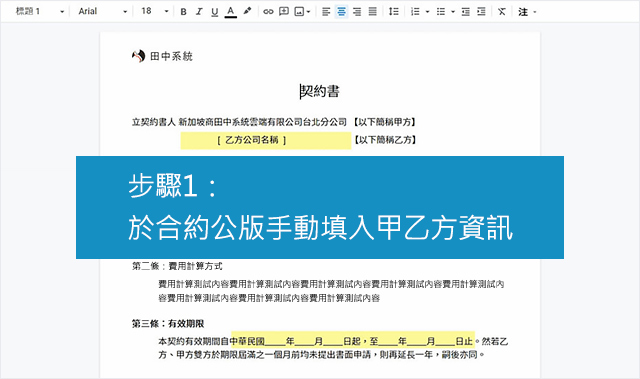This screenshot has height=379, width=640.
Task: Expand the 注 input tools dropdown arrow
Action: [535, 12]
